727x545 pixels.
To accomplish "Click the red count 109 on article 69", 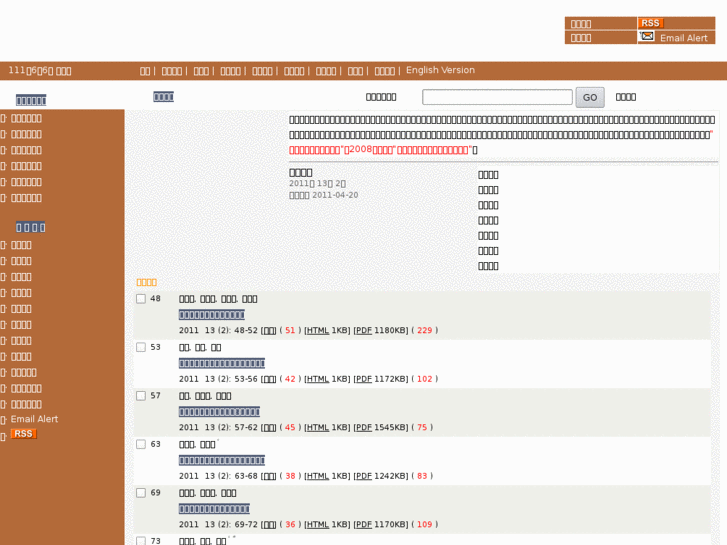I will coord(424,524).
